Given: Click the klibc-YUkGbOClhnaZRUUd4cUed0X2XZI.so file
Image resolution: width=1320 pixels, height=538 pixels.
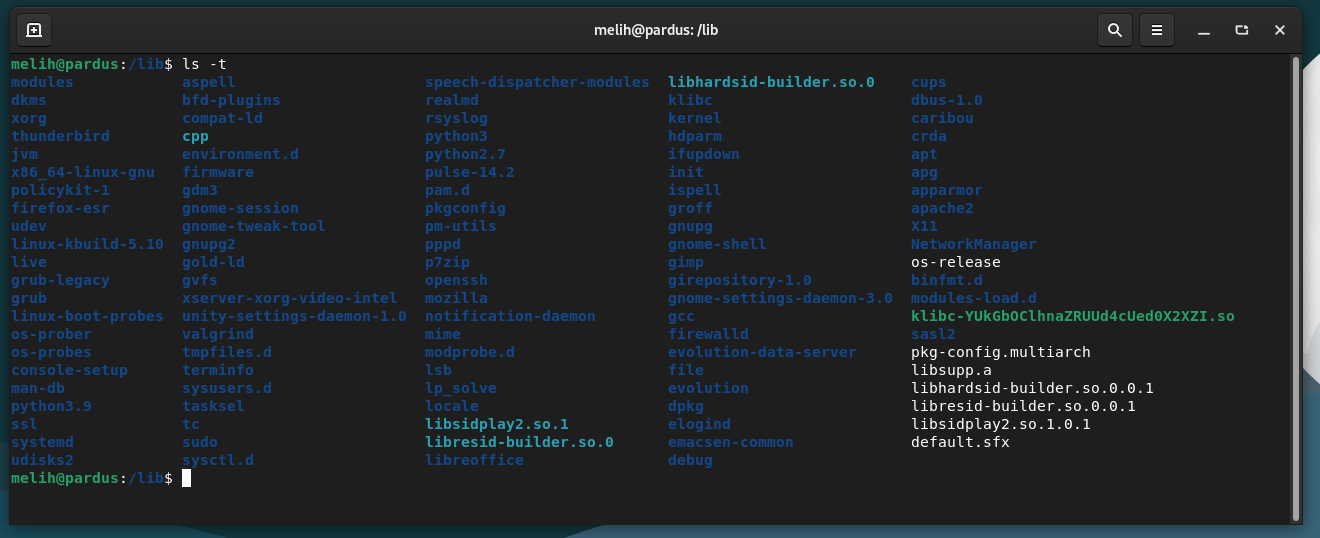Looking at the screenshot, I should click(1073, 316).
